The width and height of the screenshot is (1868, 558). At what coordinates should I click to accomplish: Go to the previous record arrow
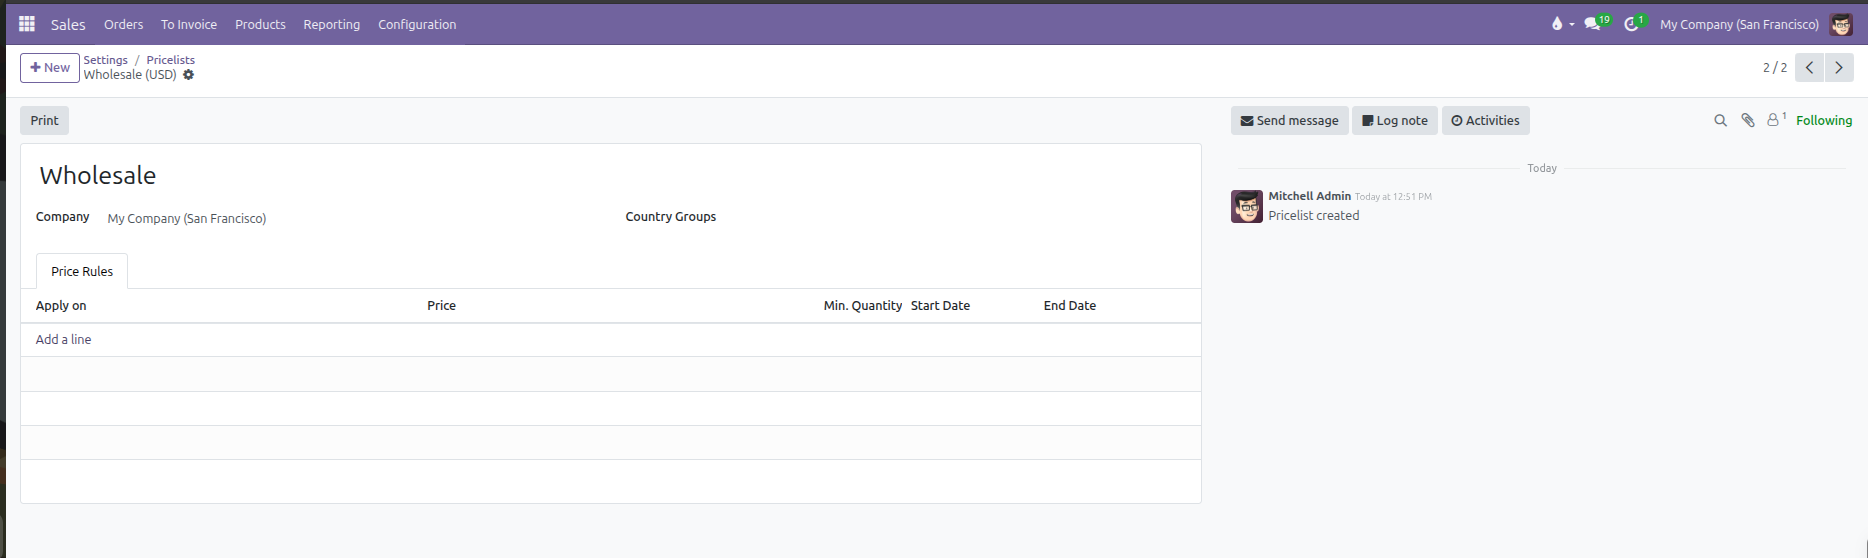coord(1809,68)
